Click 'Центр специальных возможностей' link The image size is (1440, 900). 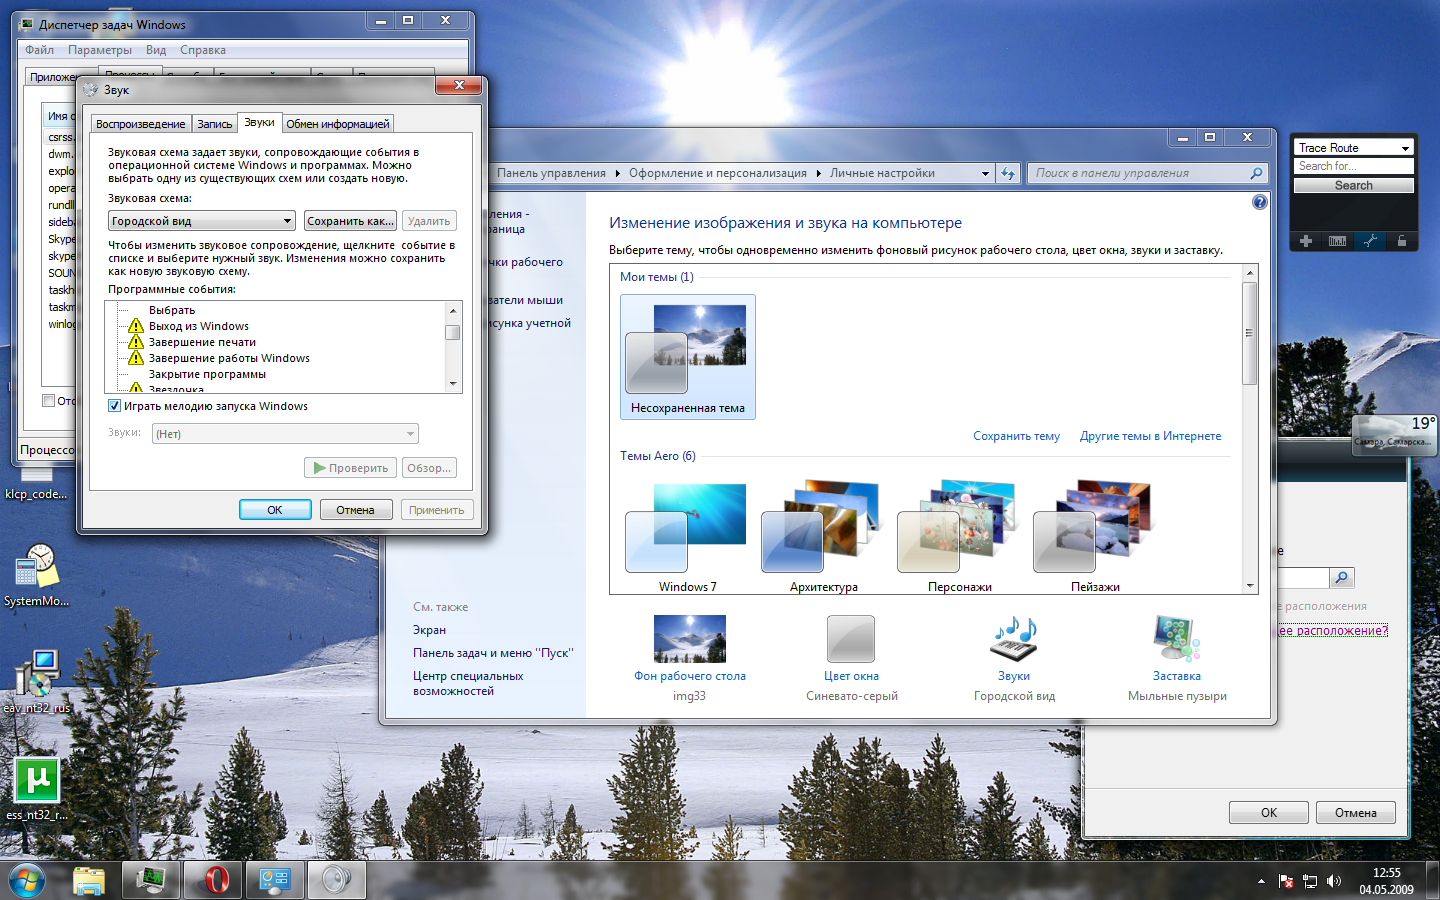(x=468, y=683)
